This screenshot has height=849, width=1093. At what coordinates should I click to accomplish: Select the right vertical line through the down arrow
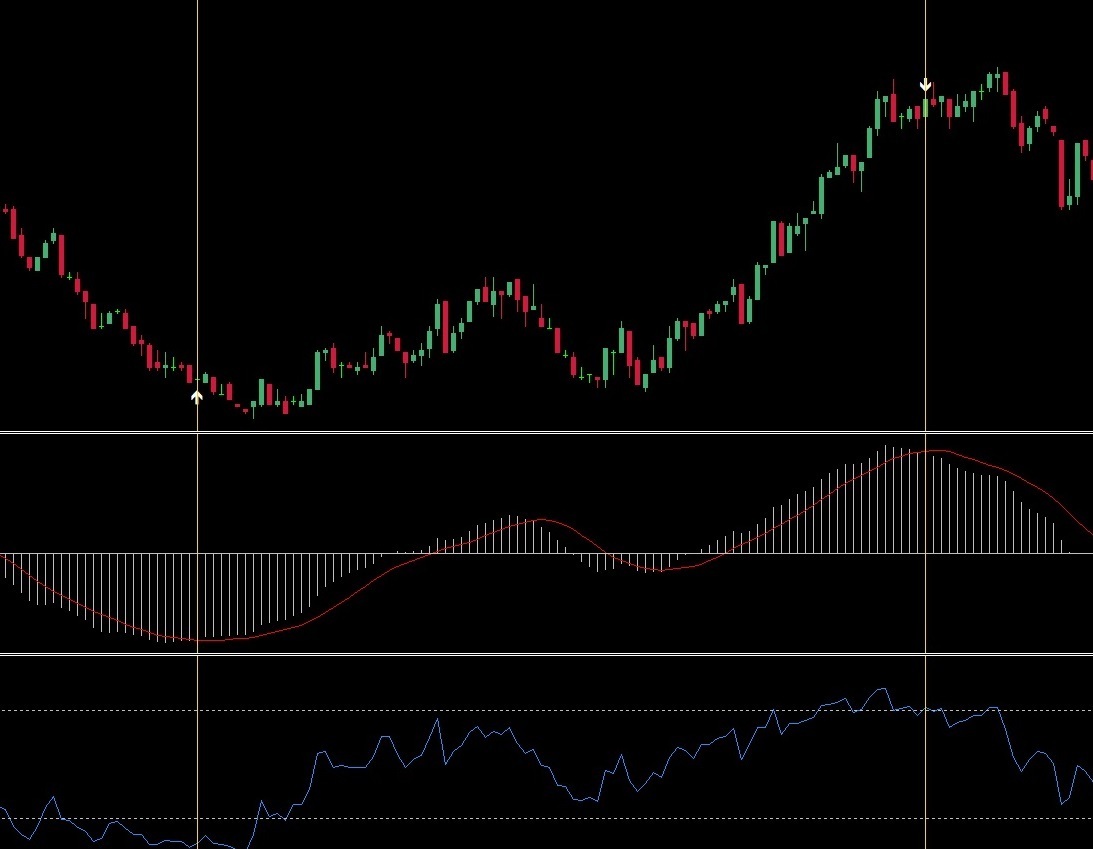[926, 300]
